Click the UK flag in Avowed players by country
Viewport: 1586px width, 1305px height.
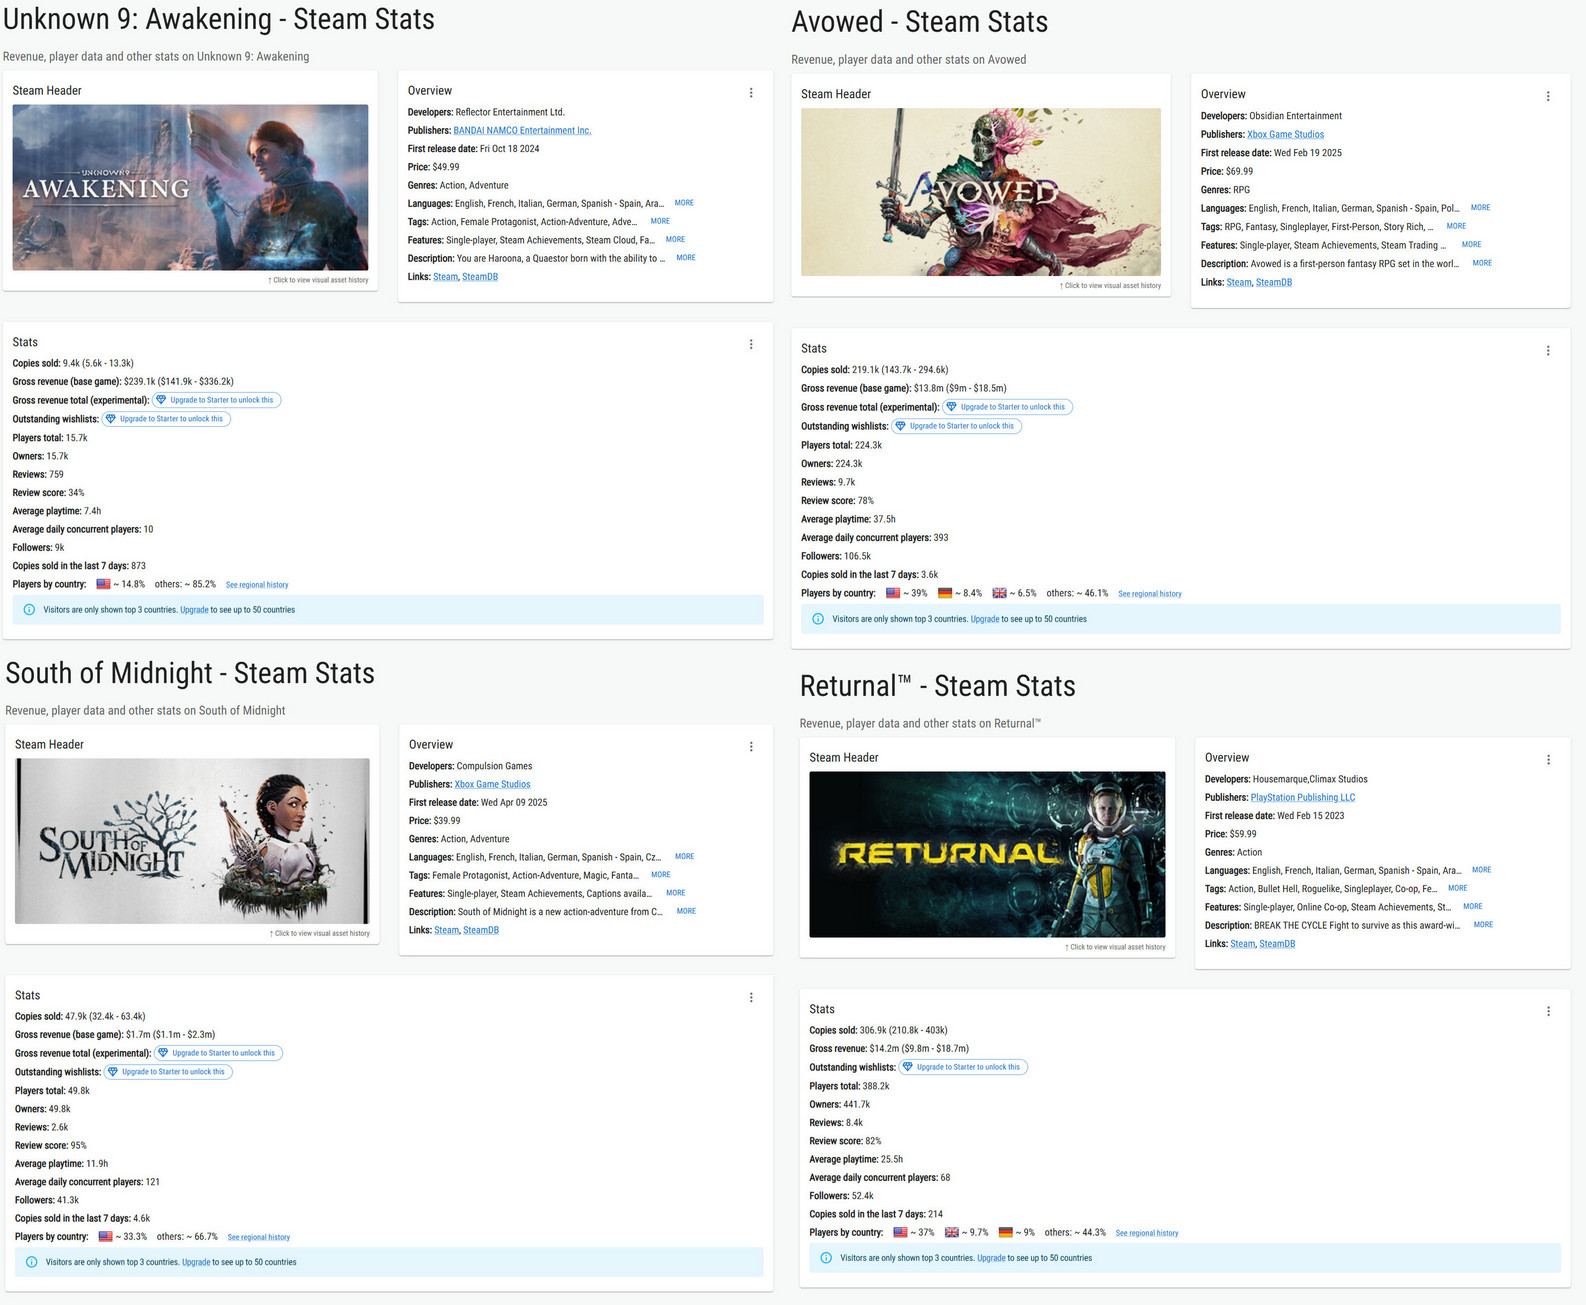pos(999,593)
